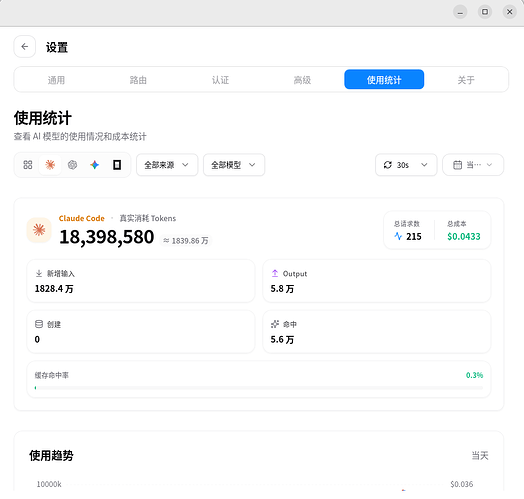Expand the date range dropdown chevron
This screenshot has height=499, width=524.
[x=489, y=165]
